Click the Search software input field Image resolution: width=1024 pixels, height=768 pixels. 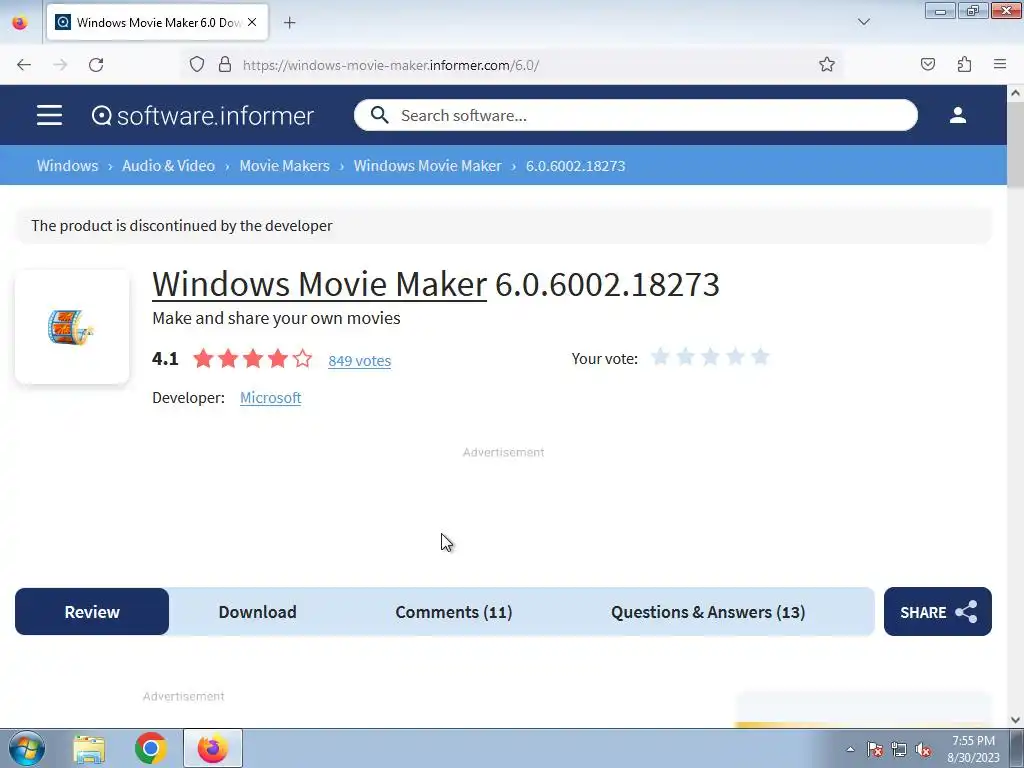[635, 115]
